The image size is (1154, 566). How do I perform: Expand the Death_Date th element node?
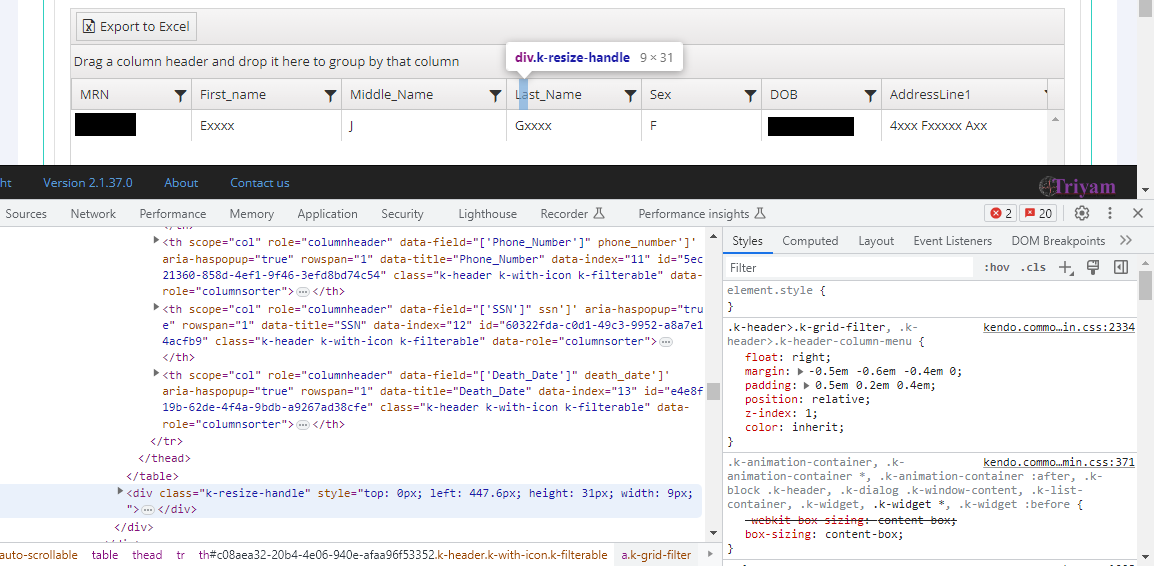tap(156, 374)
